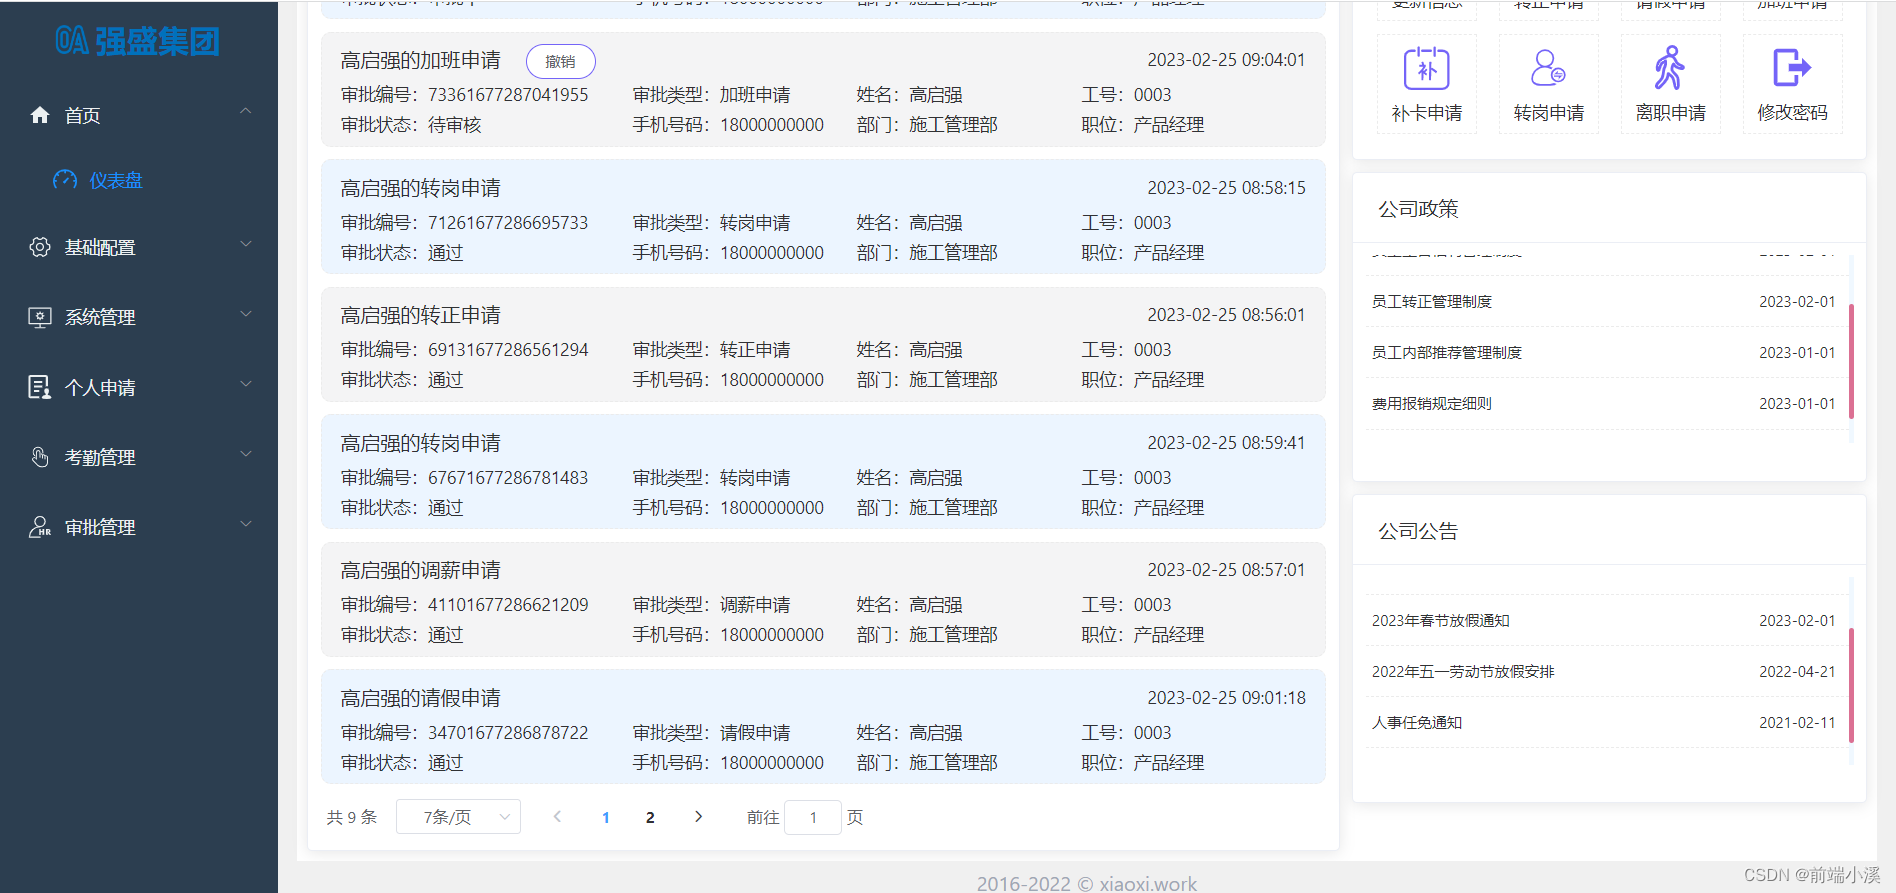Open the 转岗申请 shortcut icon
Viewport: 1896px width, 893px height.
1549,69
